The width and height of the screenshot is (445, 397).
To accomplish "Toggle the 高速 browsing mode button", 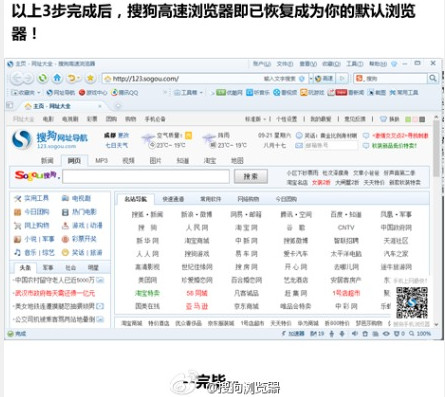I will point(324,79).
